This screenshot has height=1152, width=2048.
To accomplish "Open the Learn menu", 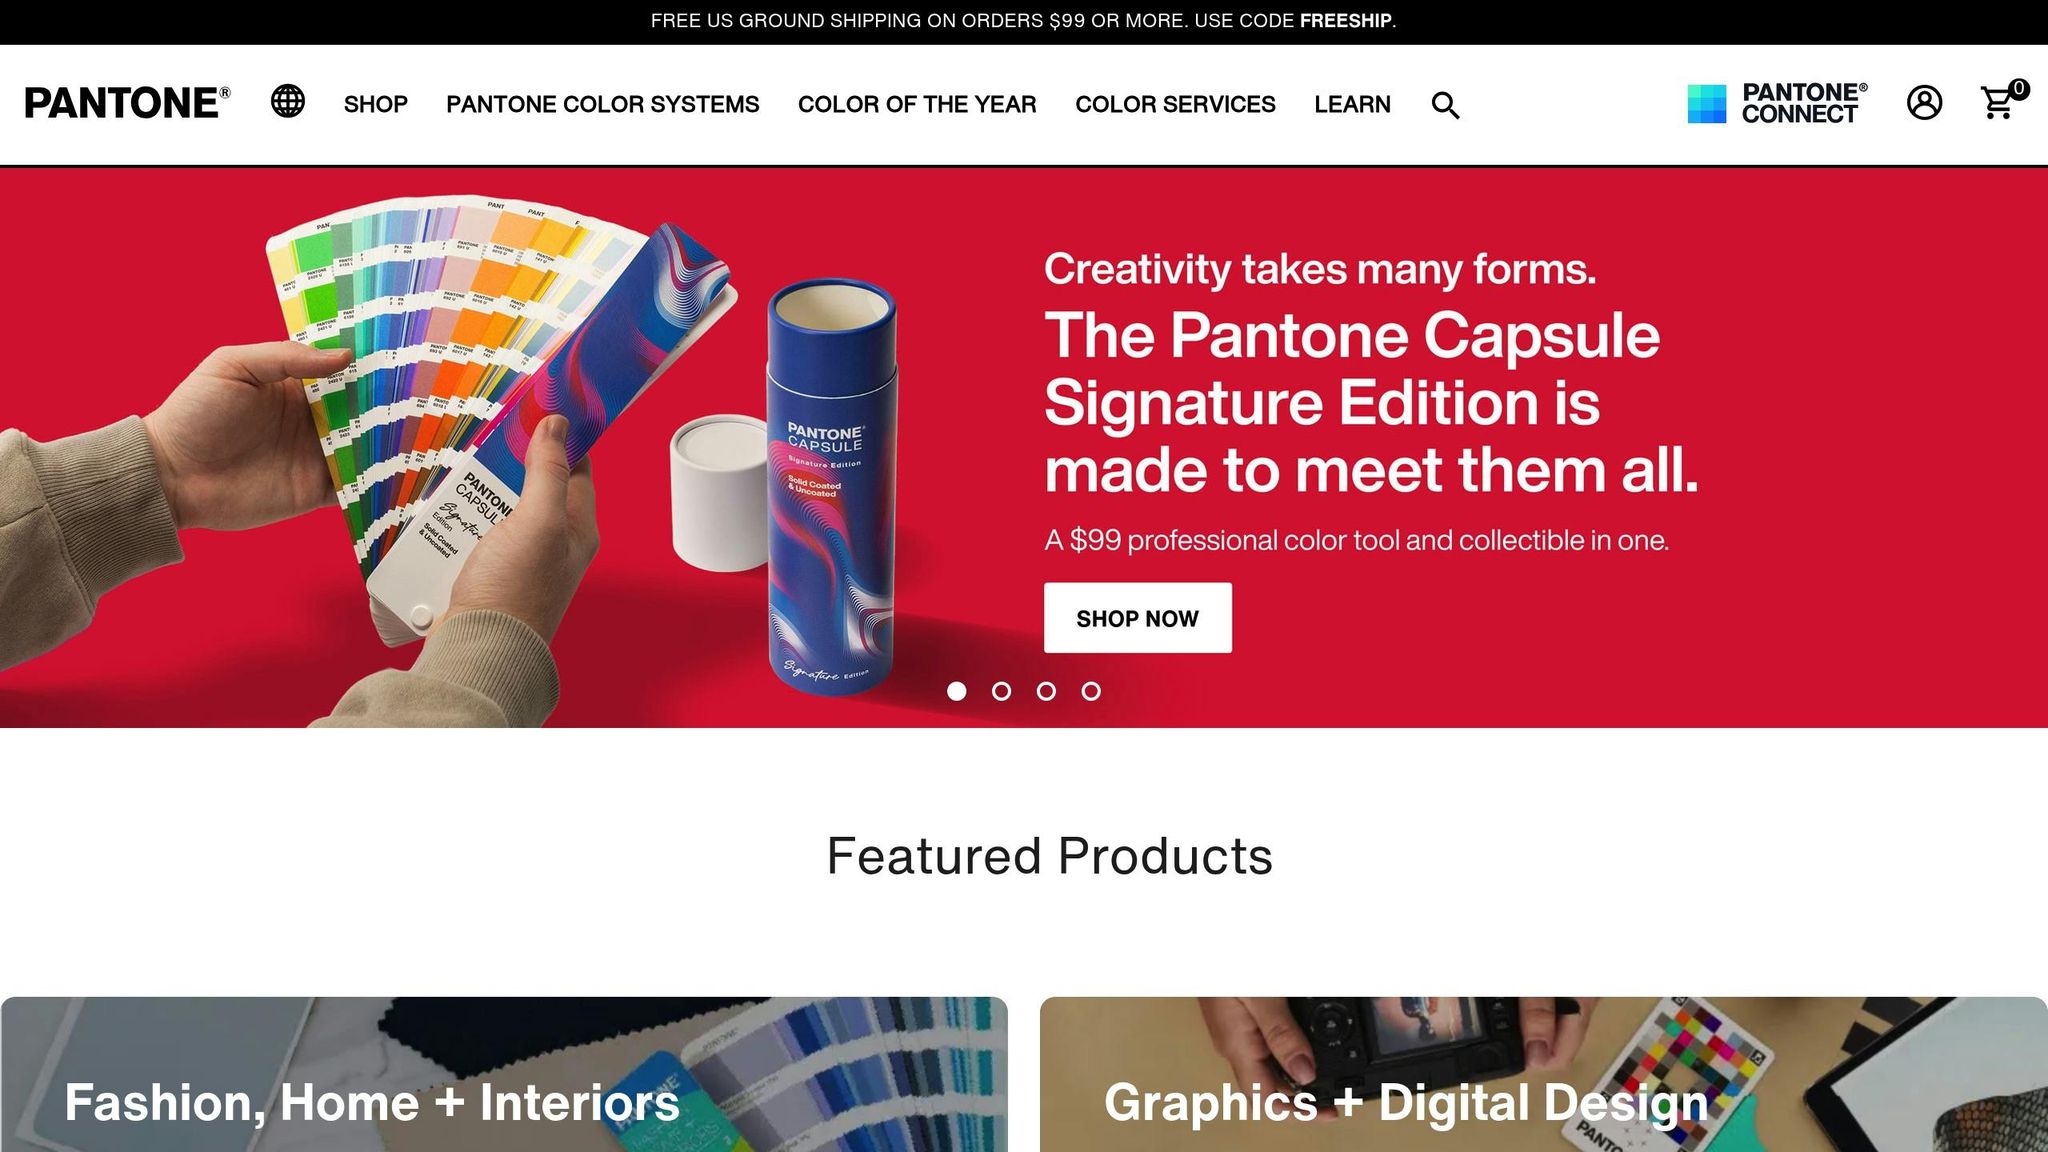I will pyautogui.click(x=1352, y=104).
